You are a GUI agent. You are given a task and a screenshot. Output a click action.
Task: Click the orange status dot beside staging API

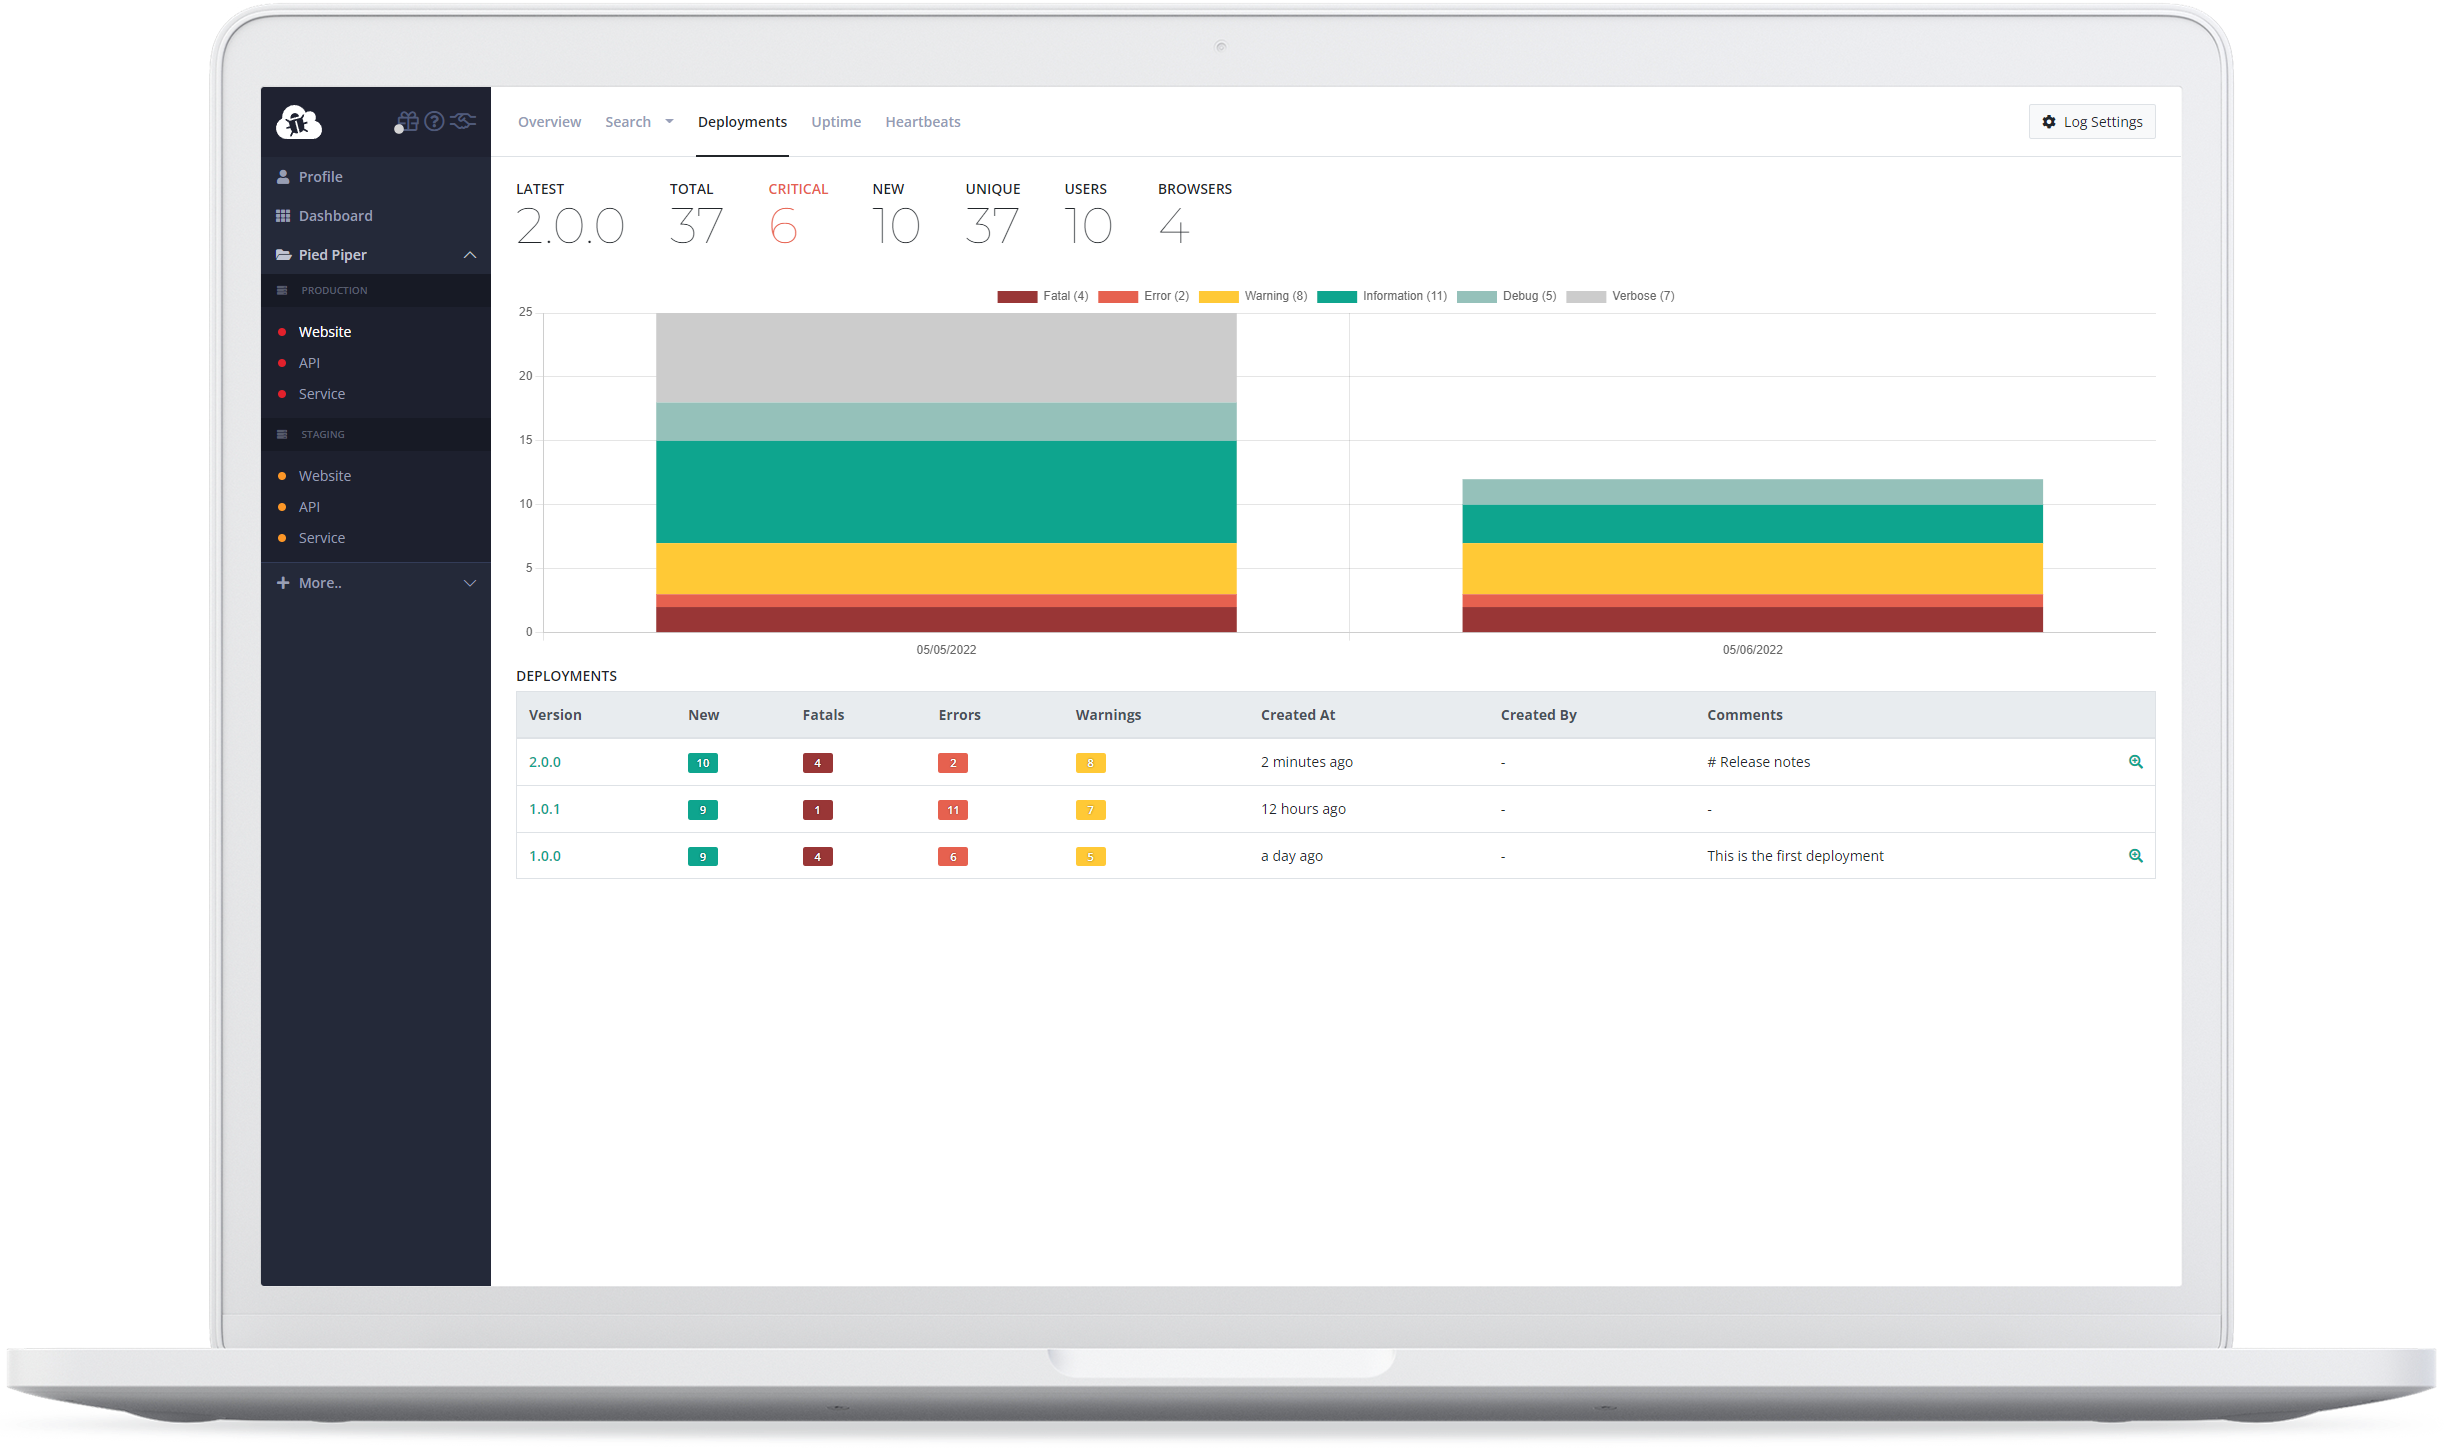click(x=284, y=506)
